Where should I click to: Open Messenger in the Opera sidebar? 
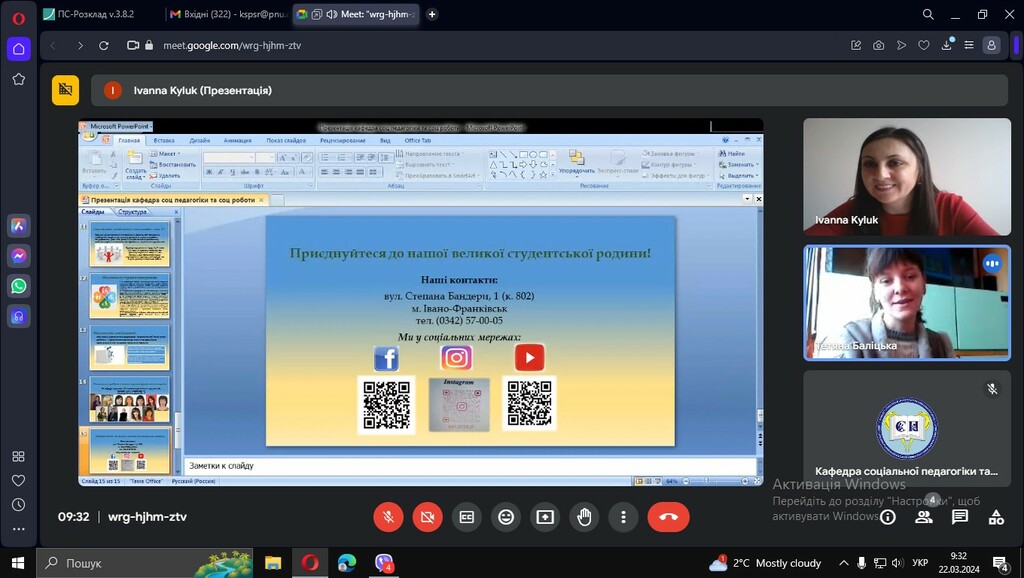click(18, 256)
